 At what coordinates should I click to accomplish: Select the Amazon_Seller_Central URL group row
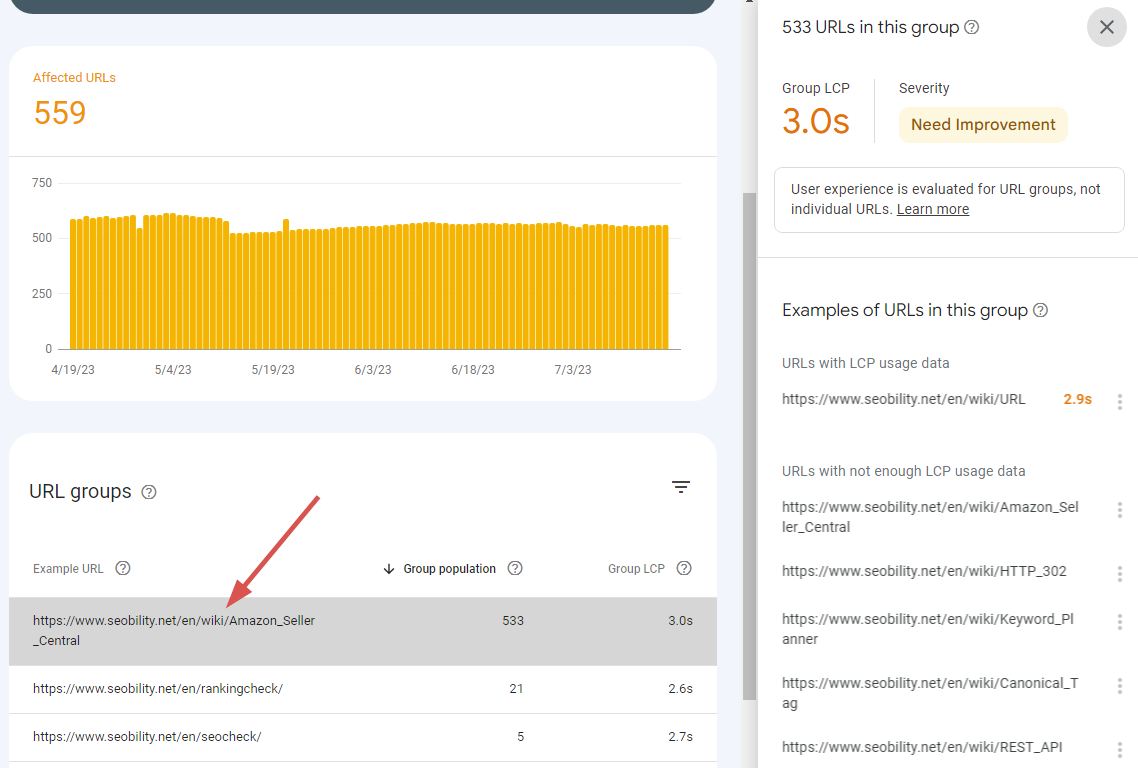(x=362, y=631)
